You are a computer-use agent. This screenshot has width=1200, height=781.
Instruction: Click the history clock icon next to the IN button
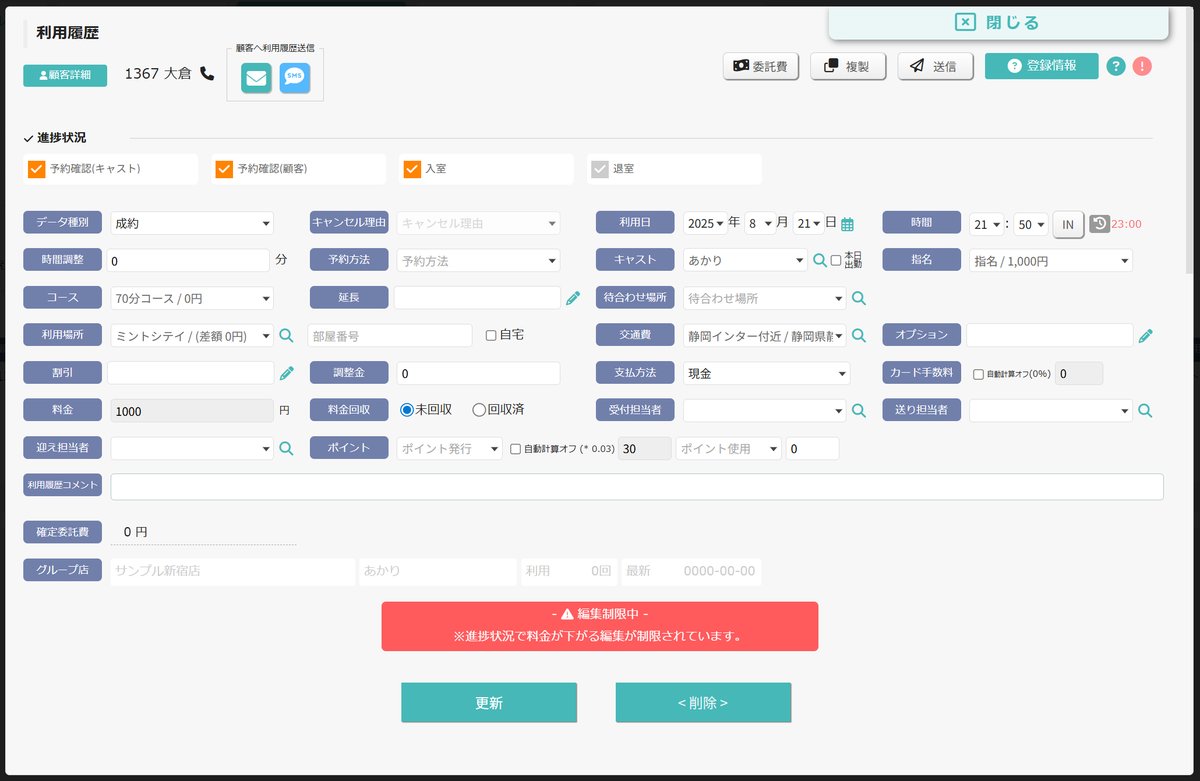(1099, 223)
